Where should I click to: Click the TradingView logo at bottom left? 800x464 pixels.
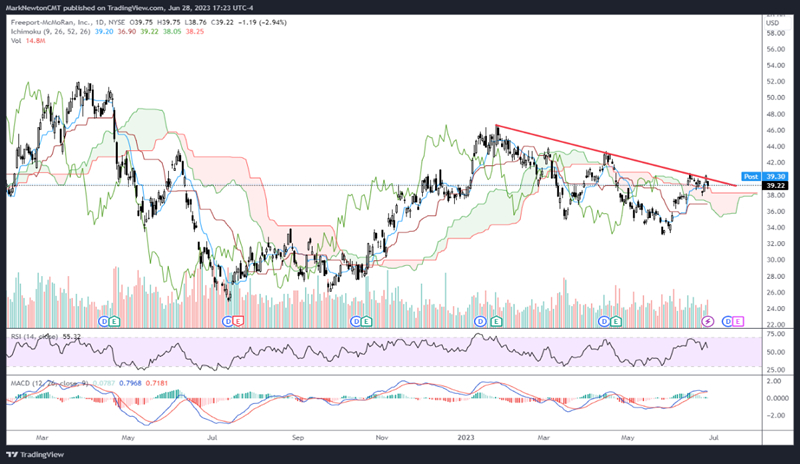click(35, 454)
